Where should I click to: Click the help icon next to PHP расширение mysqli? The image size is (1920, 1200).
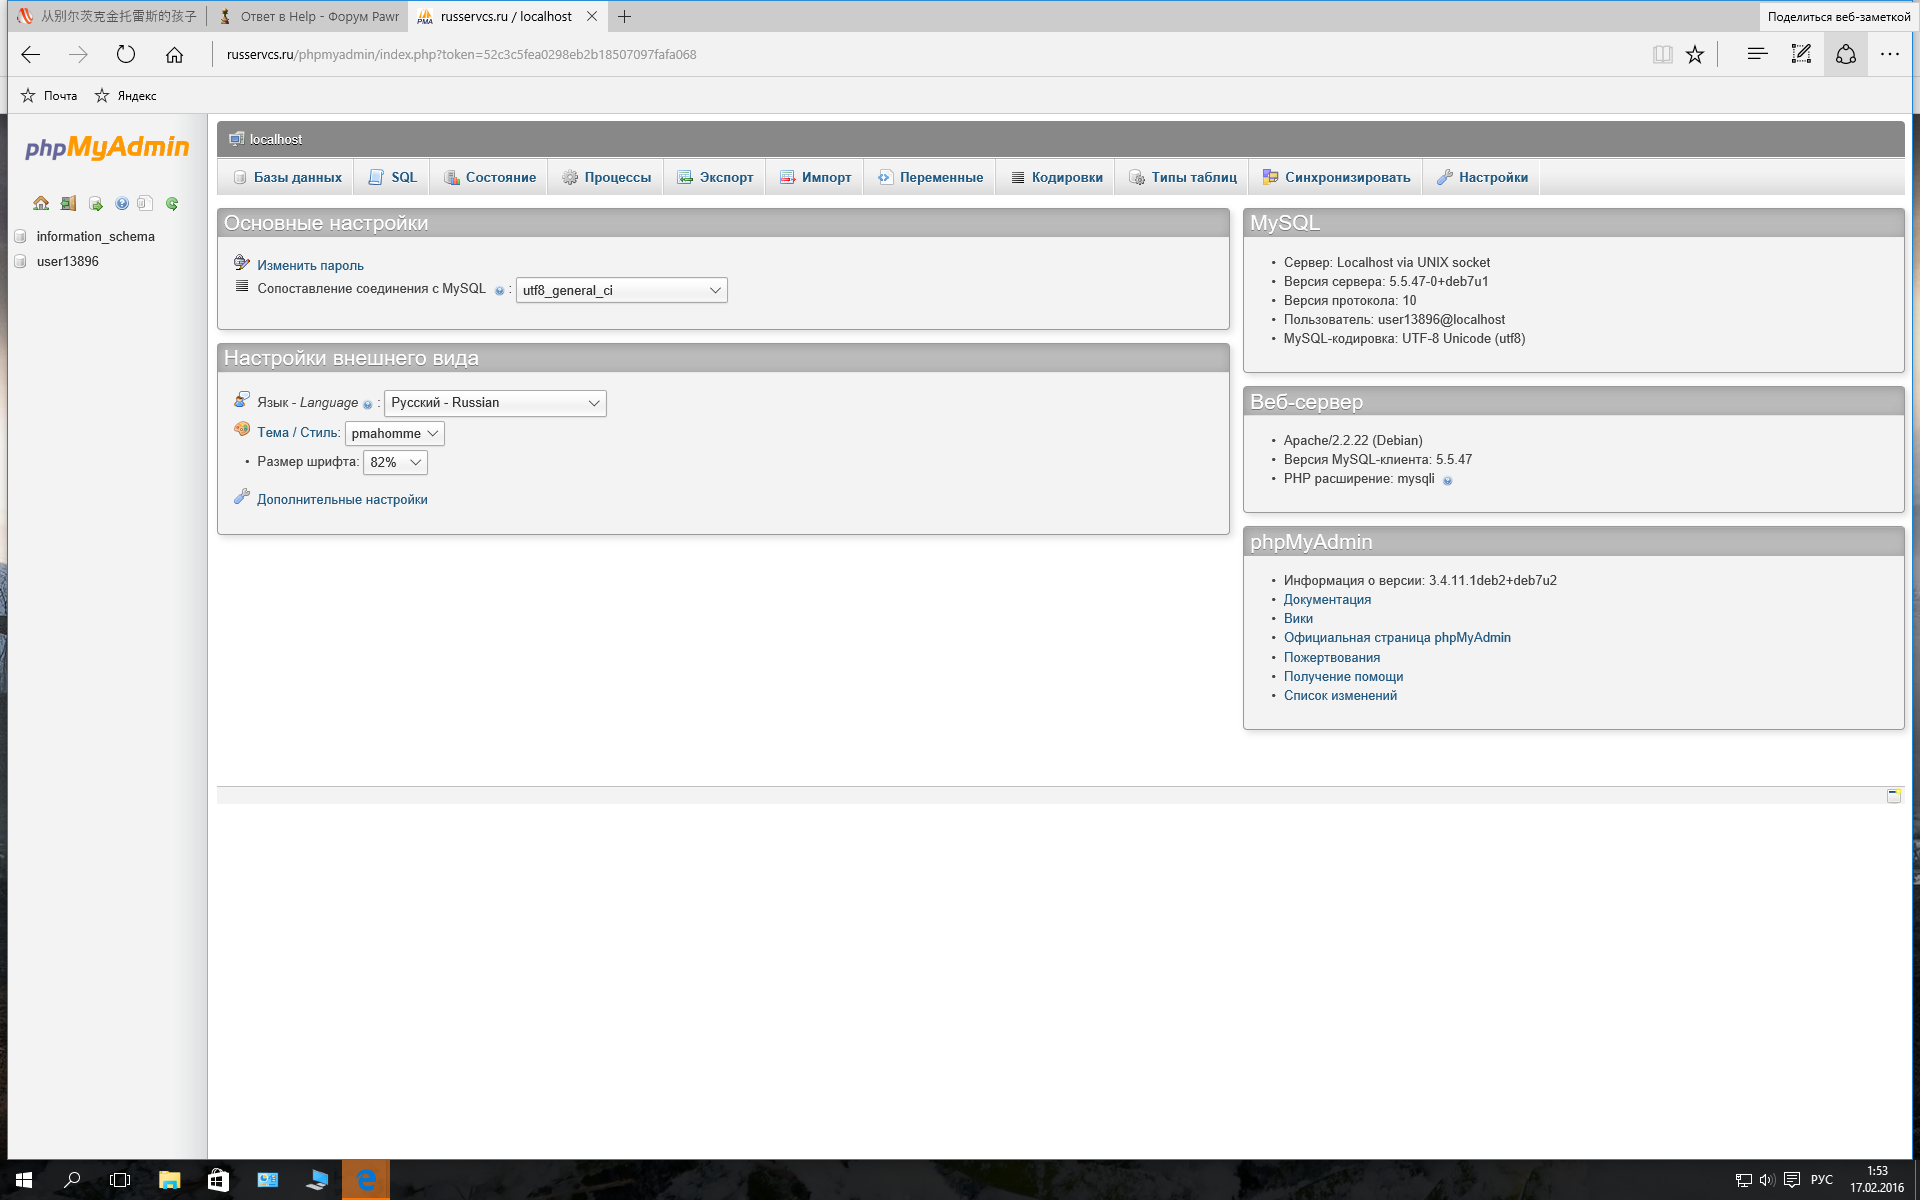point(1447,480)
